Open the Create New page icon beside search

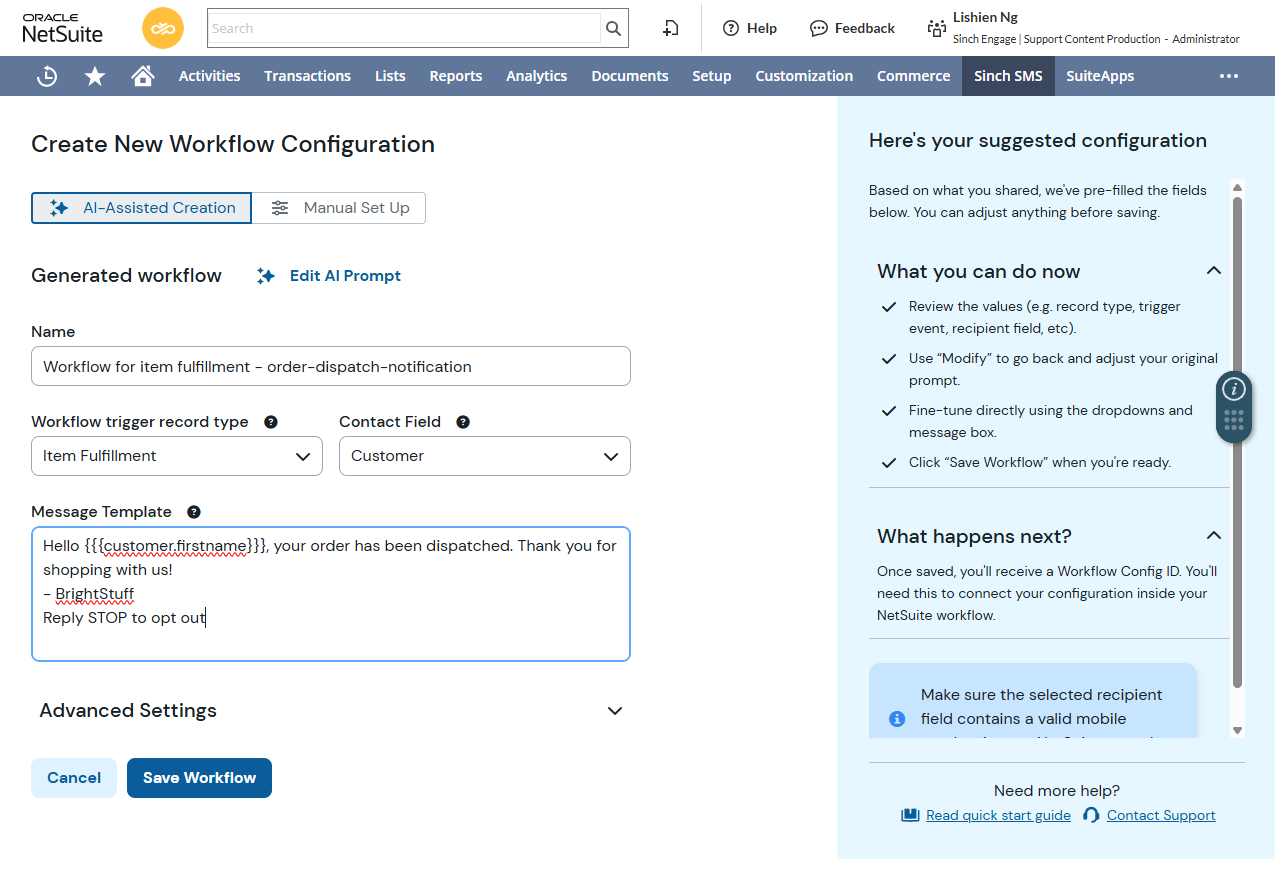[670, 28]
